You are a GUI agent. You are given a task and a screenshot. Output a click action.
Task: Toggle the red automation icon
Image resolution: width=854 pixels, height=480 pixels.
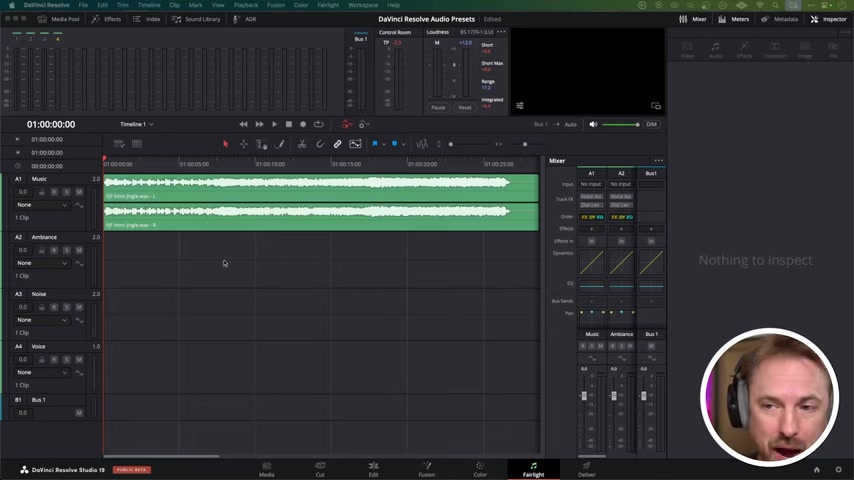347,124
